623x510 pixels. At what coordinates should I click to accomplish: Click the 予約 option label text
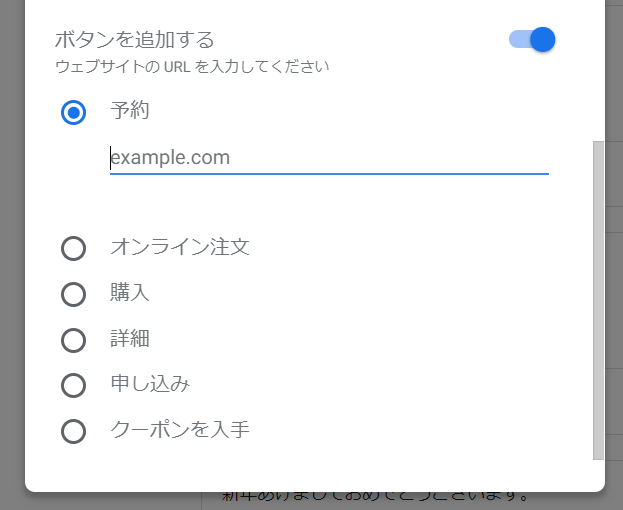(x=130, y=111)
